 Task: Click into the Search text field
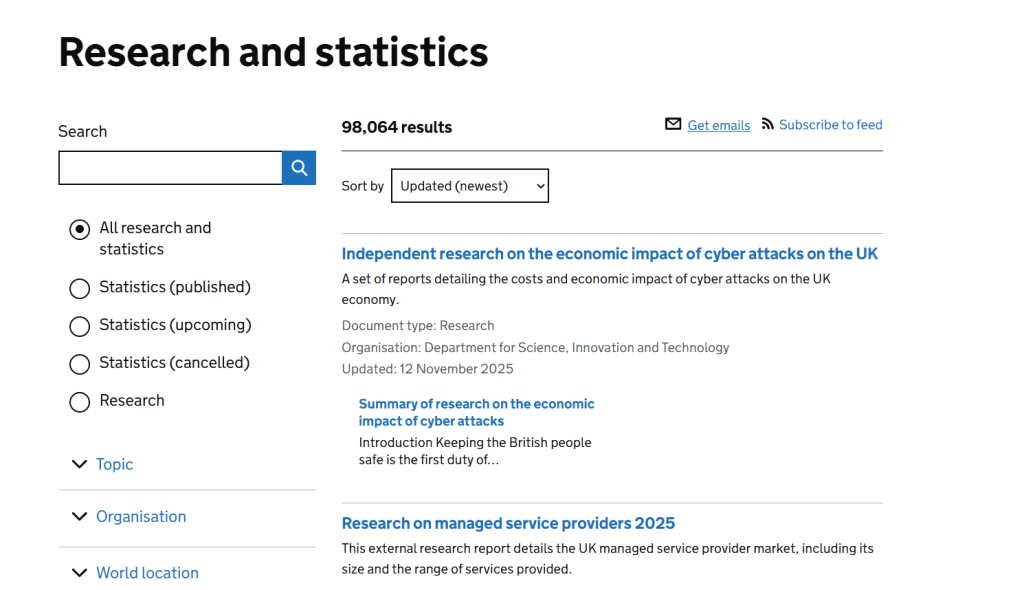170,168
